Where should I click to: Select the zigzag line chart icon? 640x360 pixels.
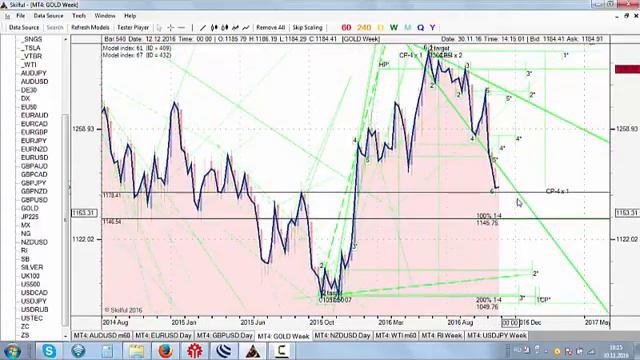tap(235, 28)
